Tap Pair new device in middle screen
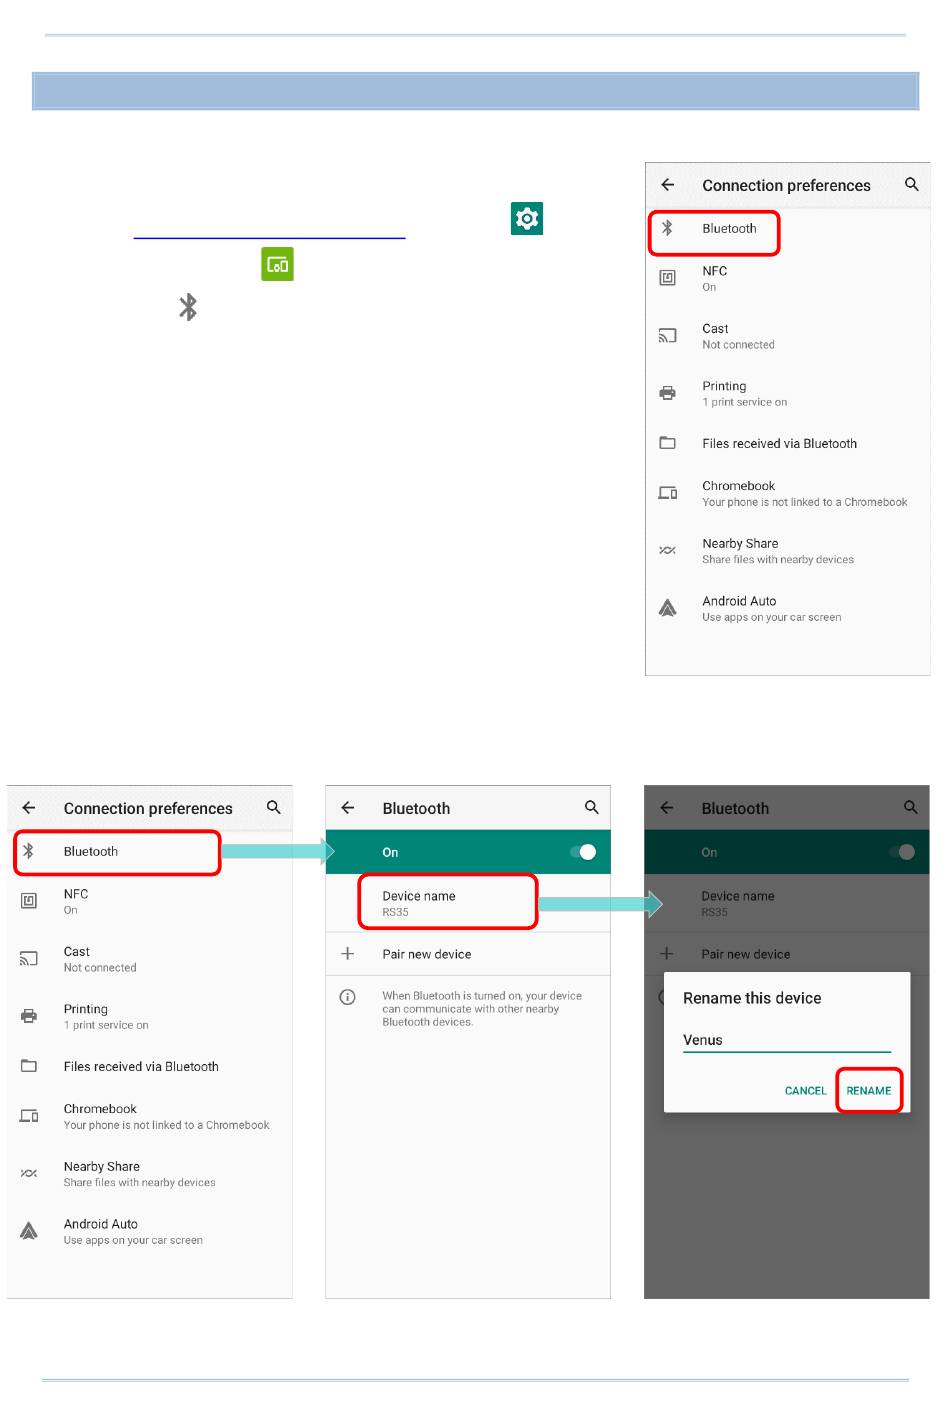The height and width of the screenshot is (1419, 950). coord(468,954)
